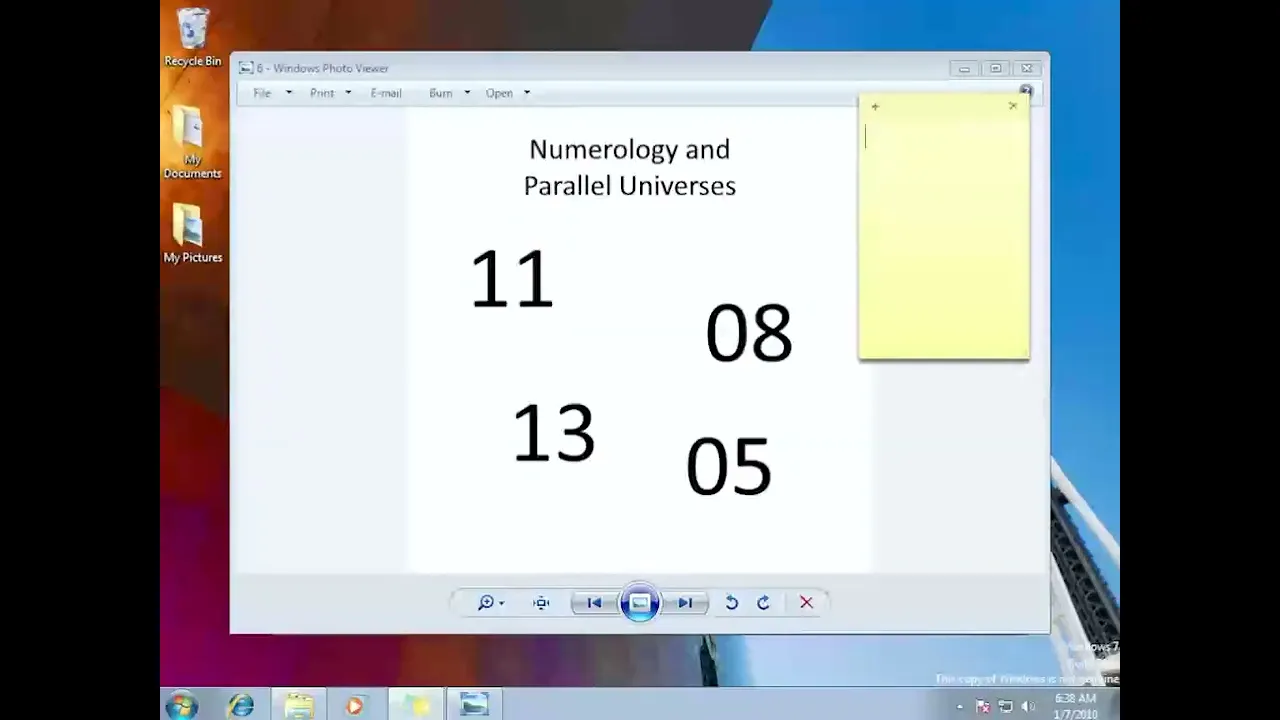Image resolution: width=1280 pixels, height=720 pixels.
Task: Delete the current picture with red X
Action: [806, 602]
